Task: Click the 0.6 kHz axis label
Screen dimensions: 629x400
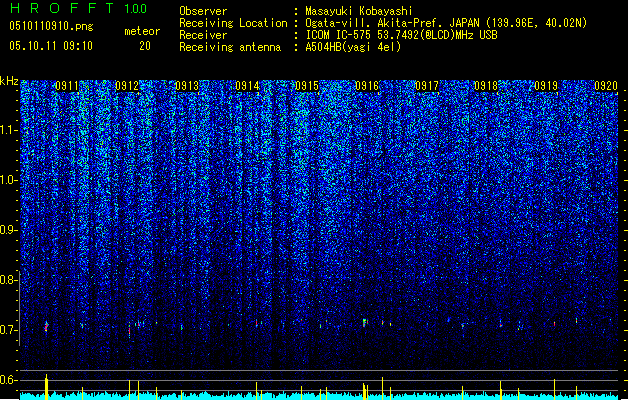Action: tap(8, 380)
